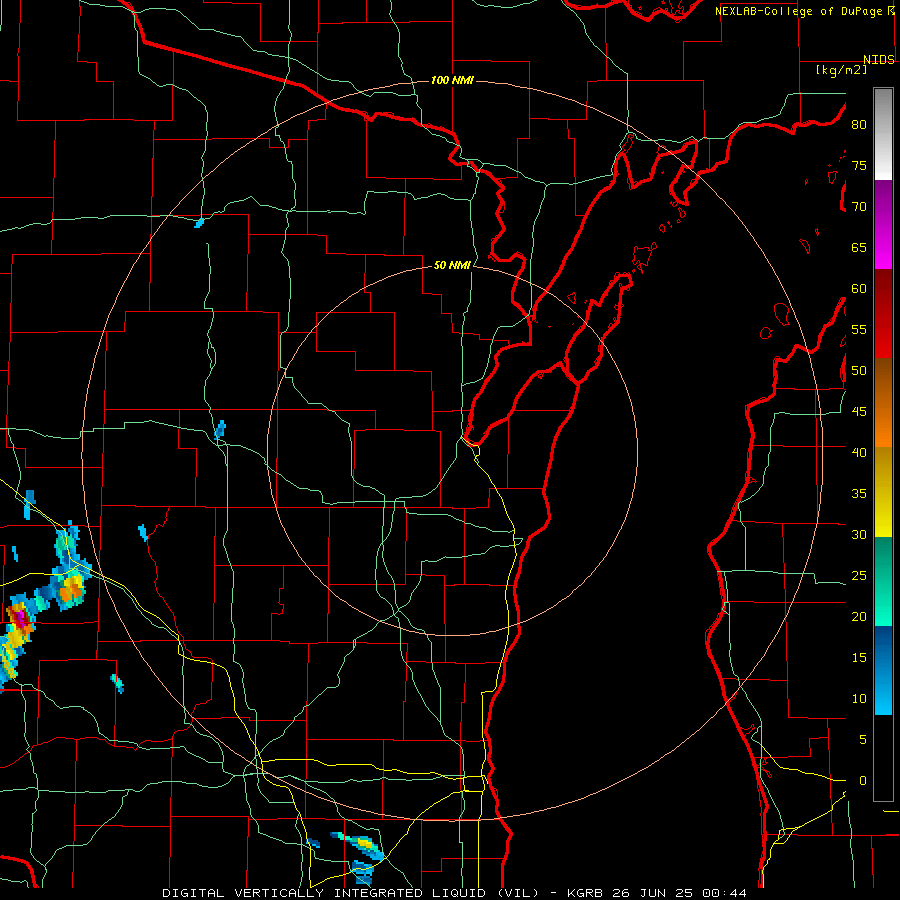Click the NIDS label
The height and width of the screenshot is (900, 900).
878,59
